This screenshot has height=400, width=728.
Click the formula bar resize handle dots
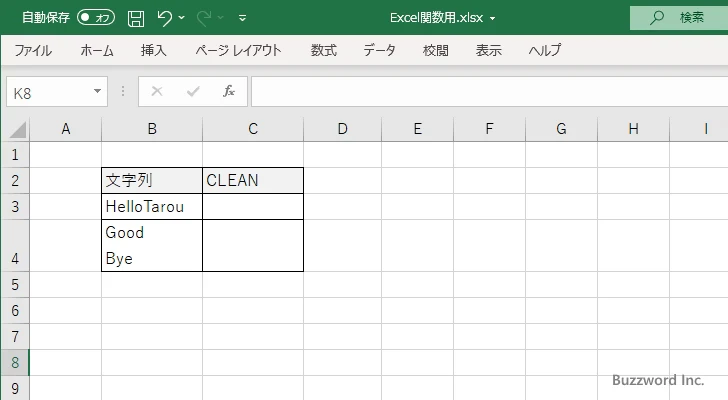coord(123,91)
